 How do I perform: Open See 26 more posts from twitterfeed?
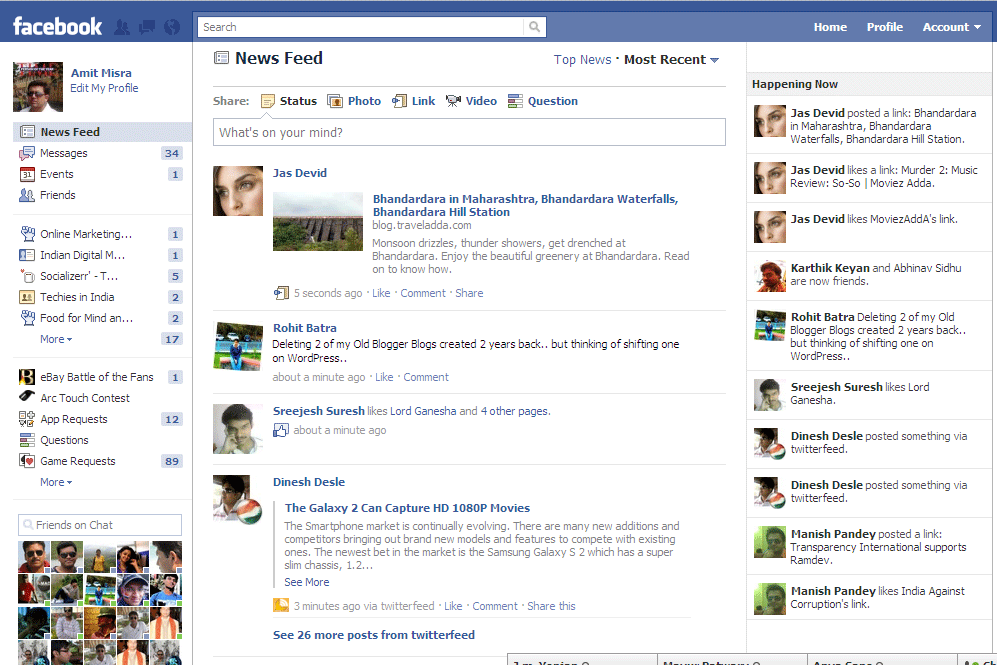click(x=374, y=635)
